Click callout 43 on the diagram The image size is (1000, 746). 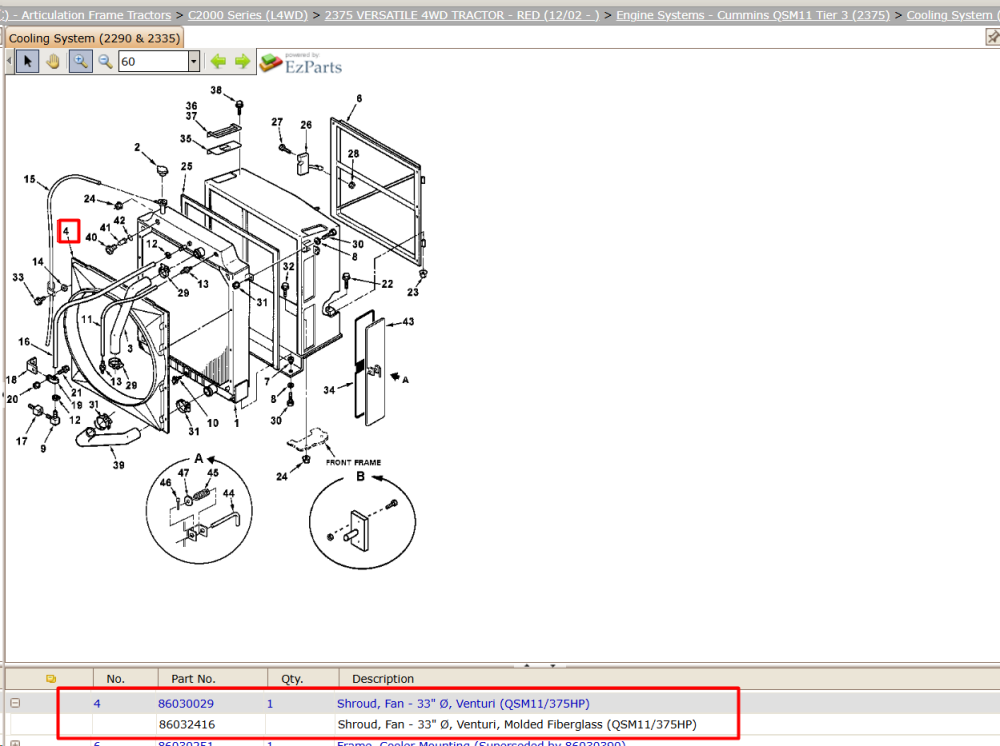click(x=408, y=321)
